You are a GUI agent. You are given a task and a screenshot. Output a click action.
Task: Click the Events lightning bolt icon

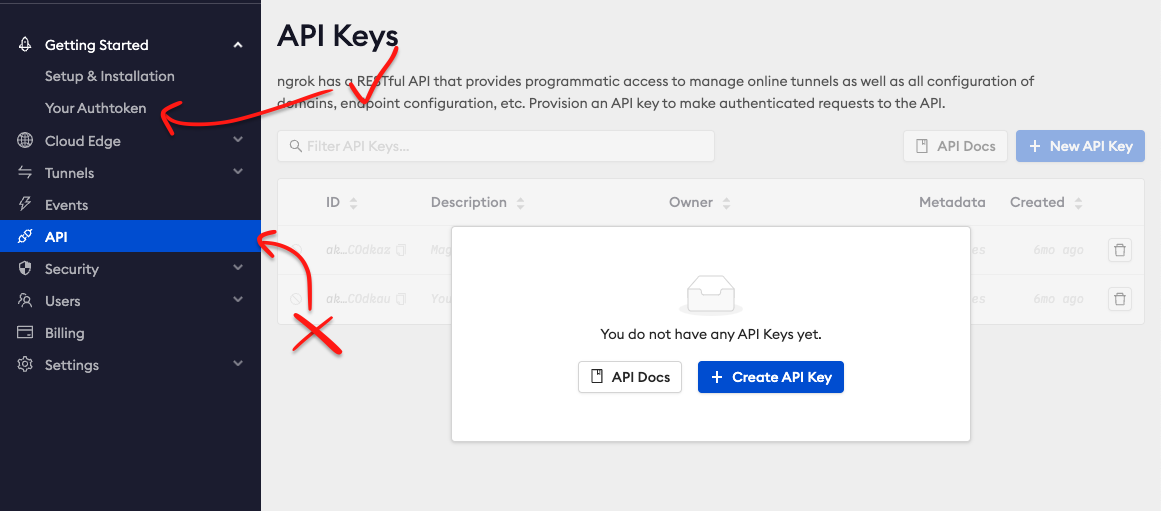click(25, 205)
